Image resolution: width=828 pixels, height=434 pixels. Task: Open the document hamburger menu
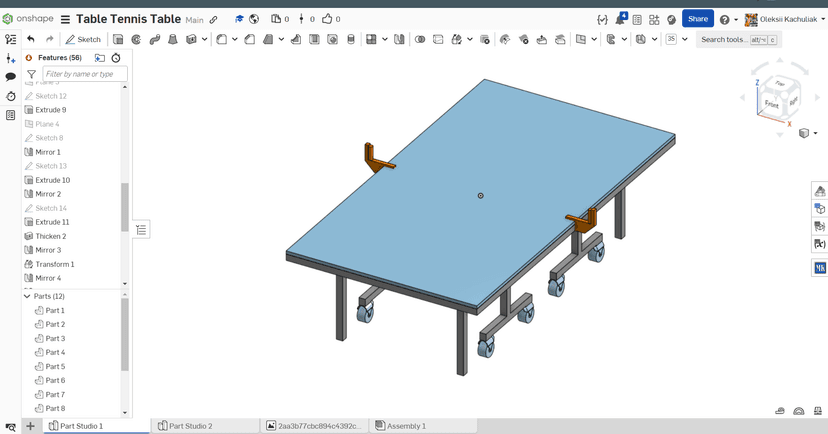pos(65,19)
